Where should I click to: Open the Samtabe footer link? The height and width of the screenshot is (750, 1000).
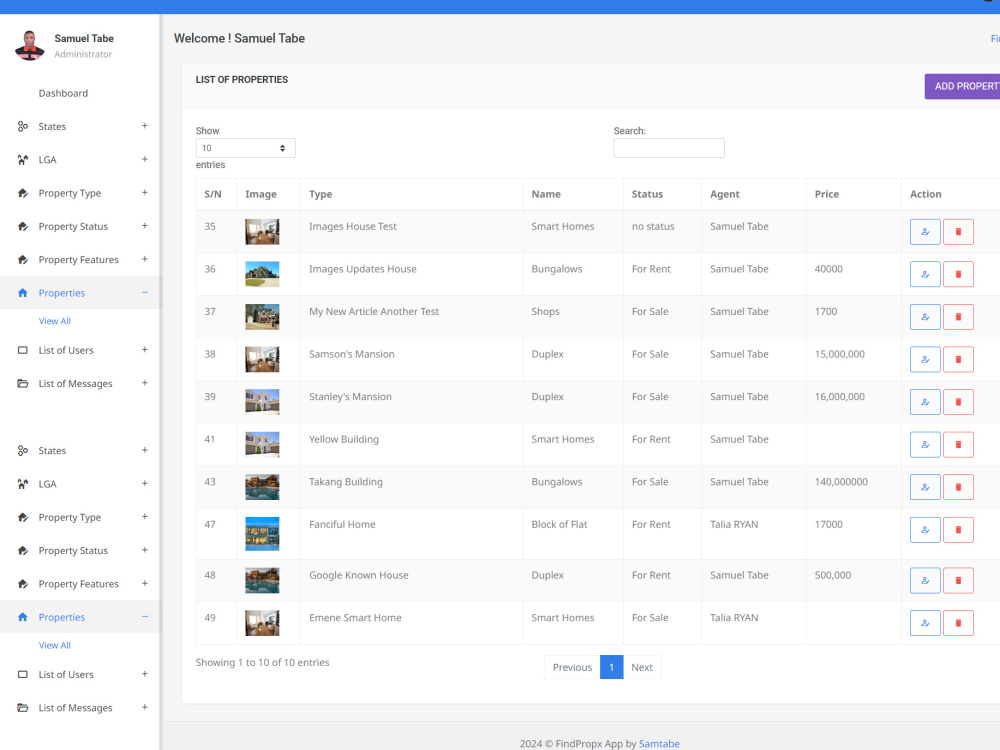click(x=659, y=744)
